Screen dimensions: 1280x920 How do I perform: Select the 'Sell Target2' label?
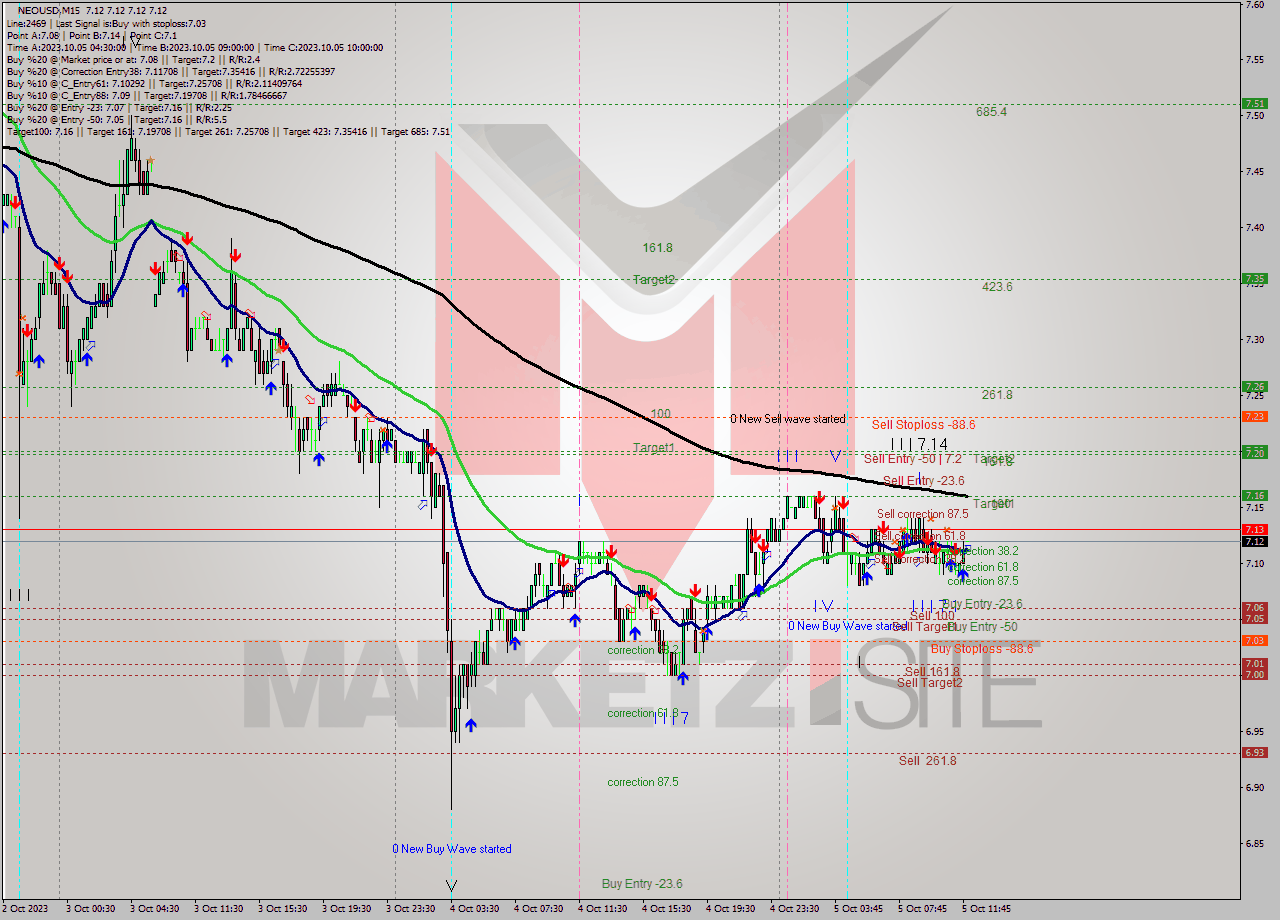[x=929, y=683]
